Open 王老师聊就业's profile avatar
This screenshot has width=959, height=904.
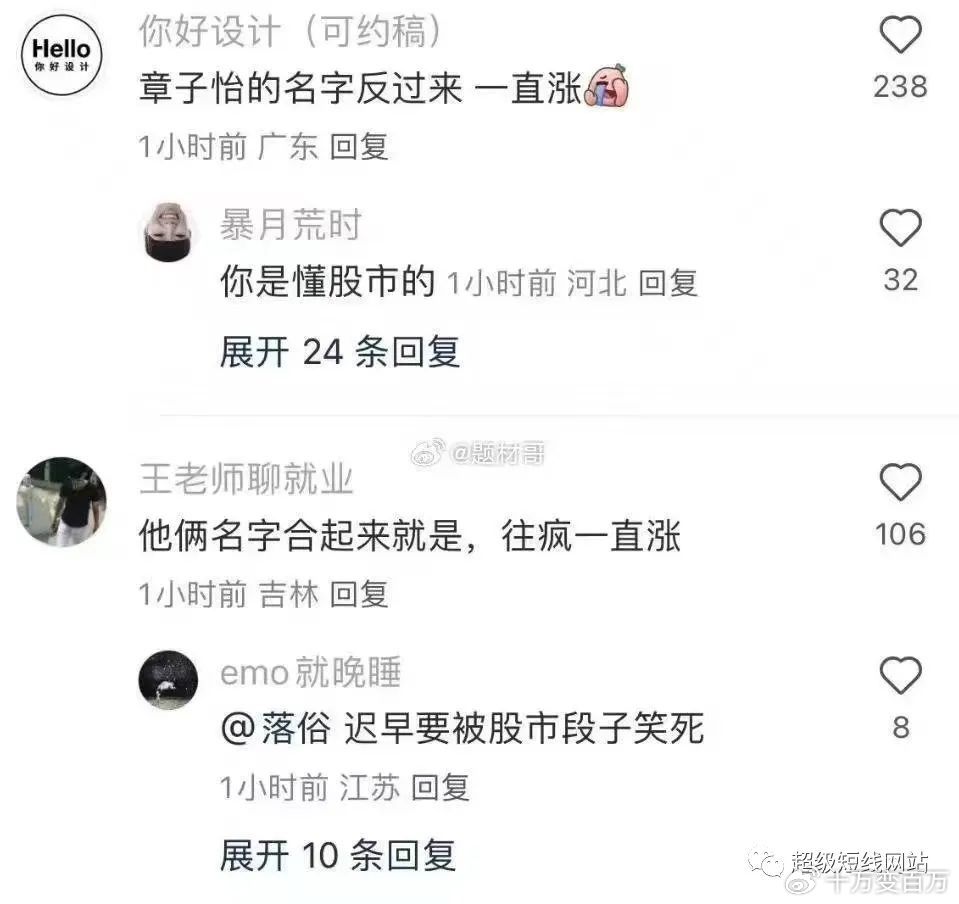pyautogui.click(x=61, y=502)
